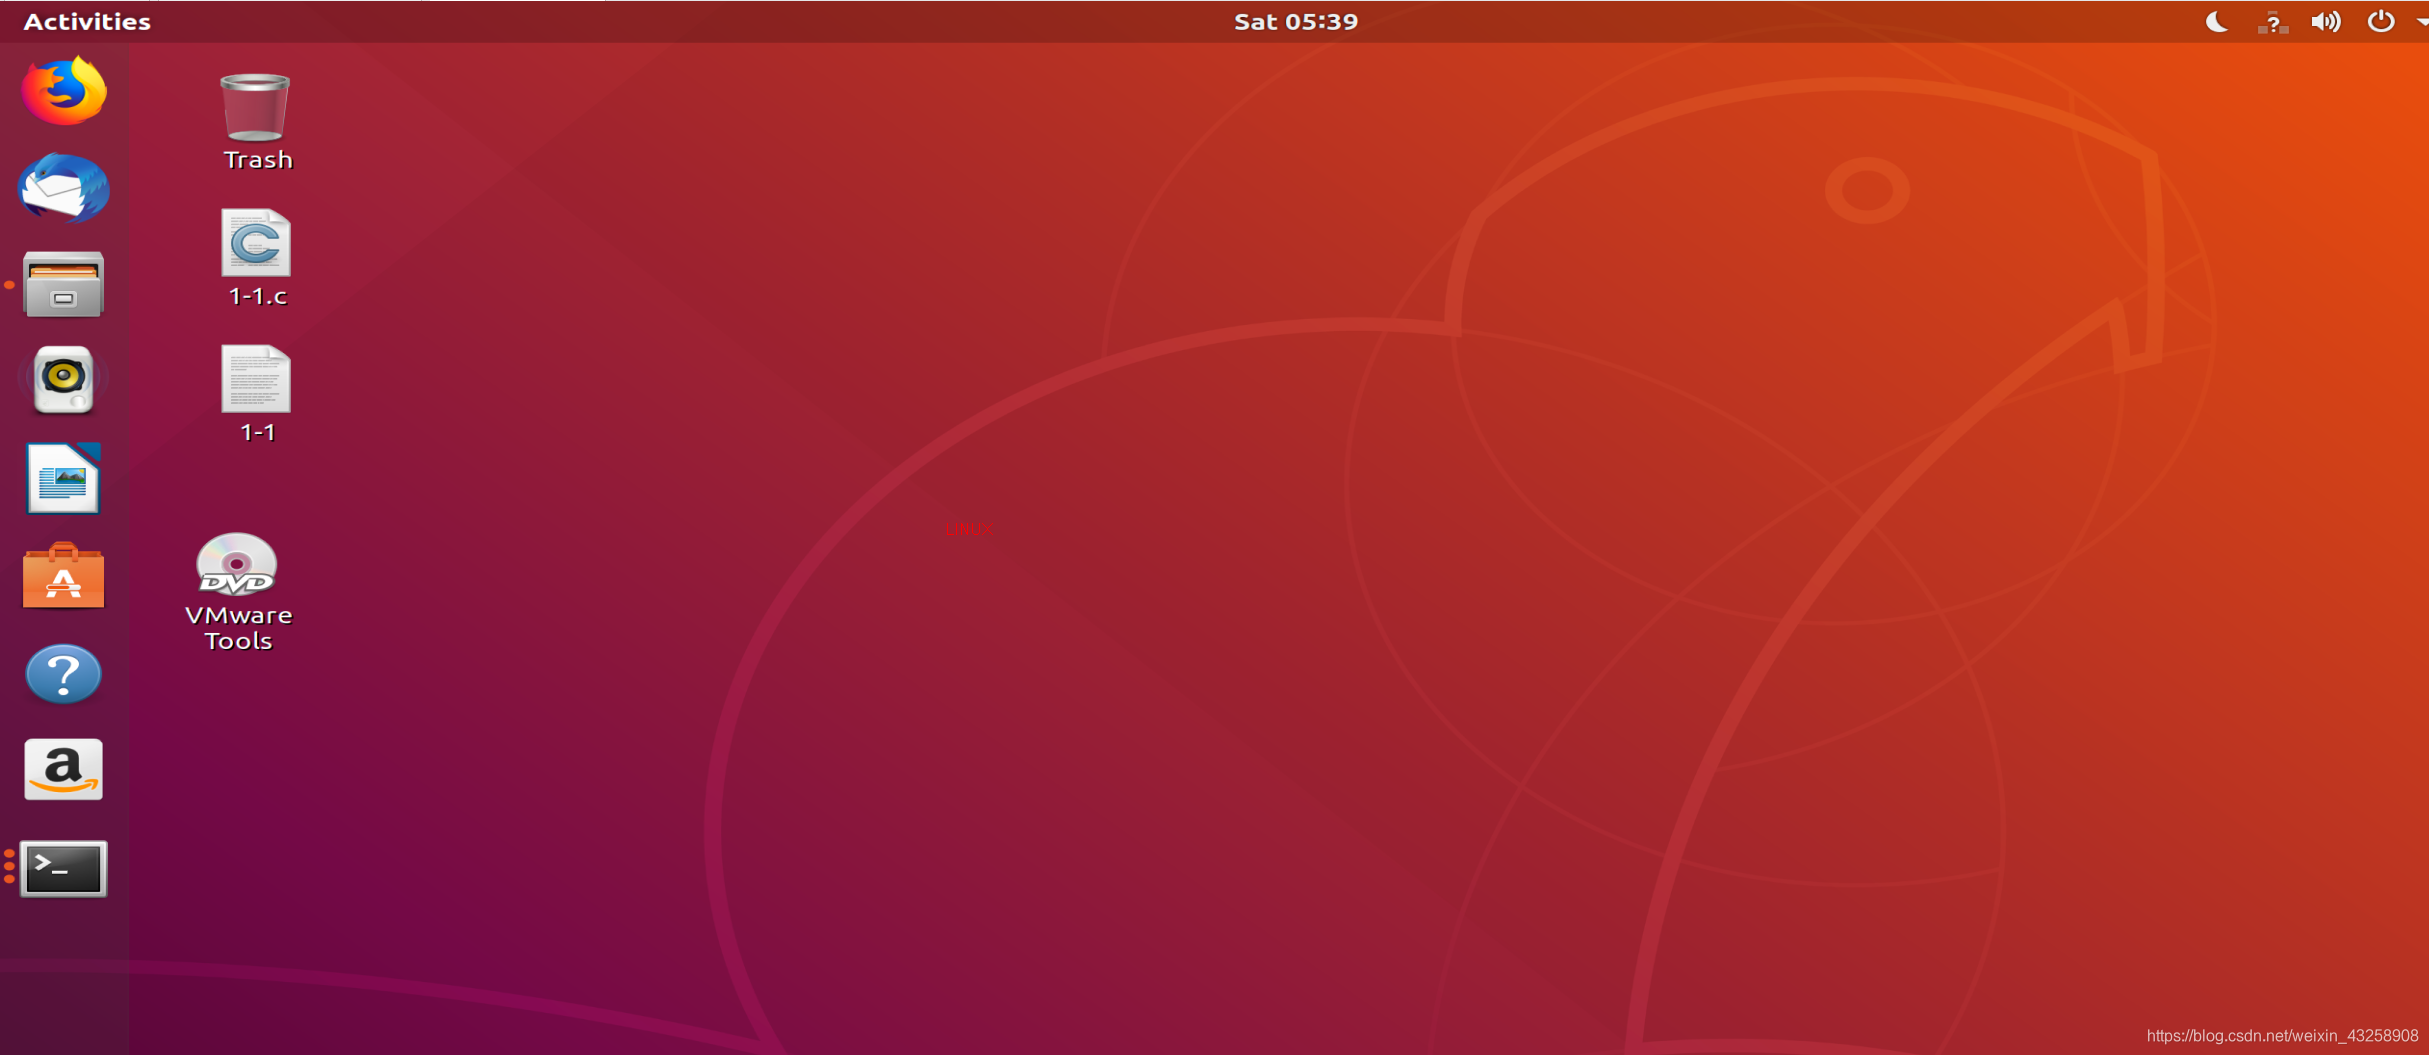
Task: Open LibreOffice Writer from the dock
Action: tap(63, 478)
